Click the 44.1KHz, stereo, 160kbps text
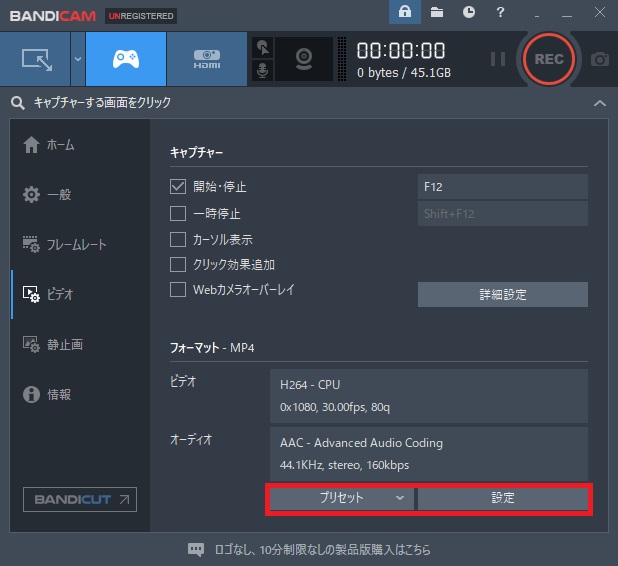 tap(344, 465)
